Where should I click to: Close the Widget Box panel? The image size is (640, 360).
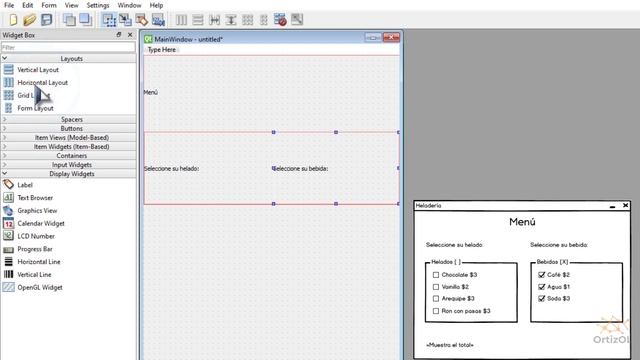point(130,35)
